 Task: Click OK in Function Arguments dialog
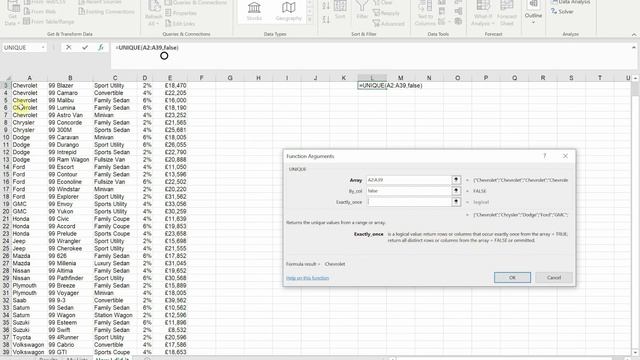512,278
